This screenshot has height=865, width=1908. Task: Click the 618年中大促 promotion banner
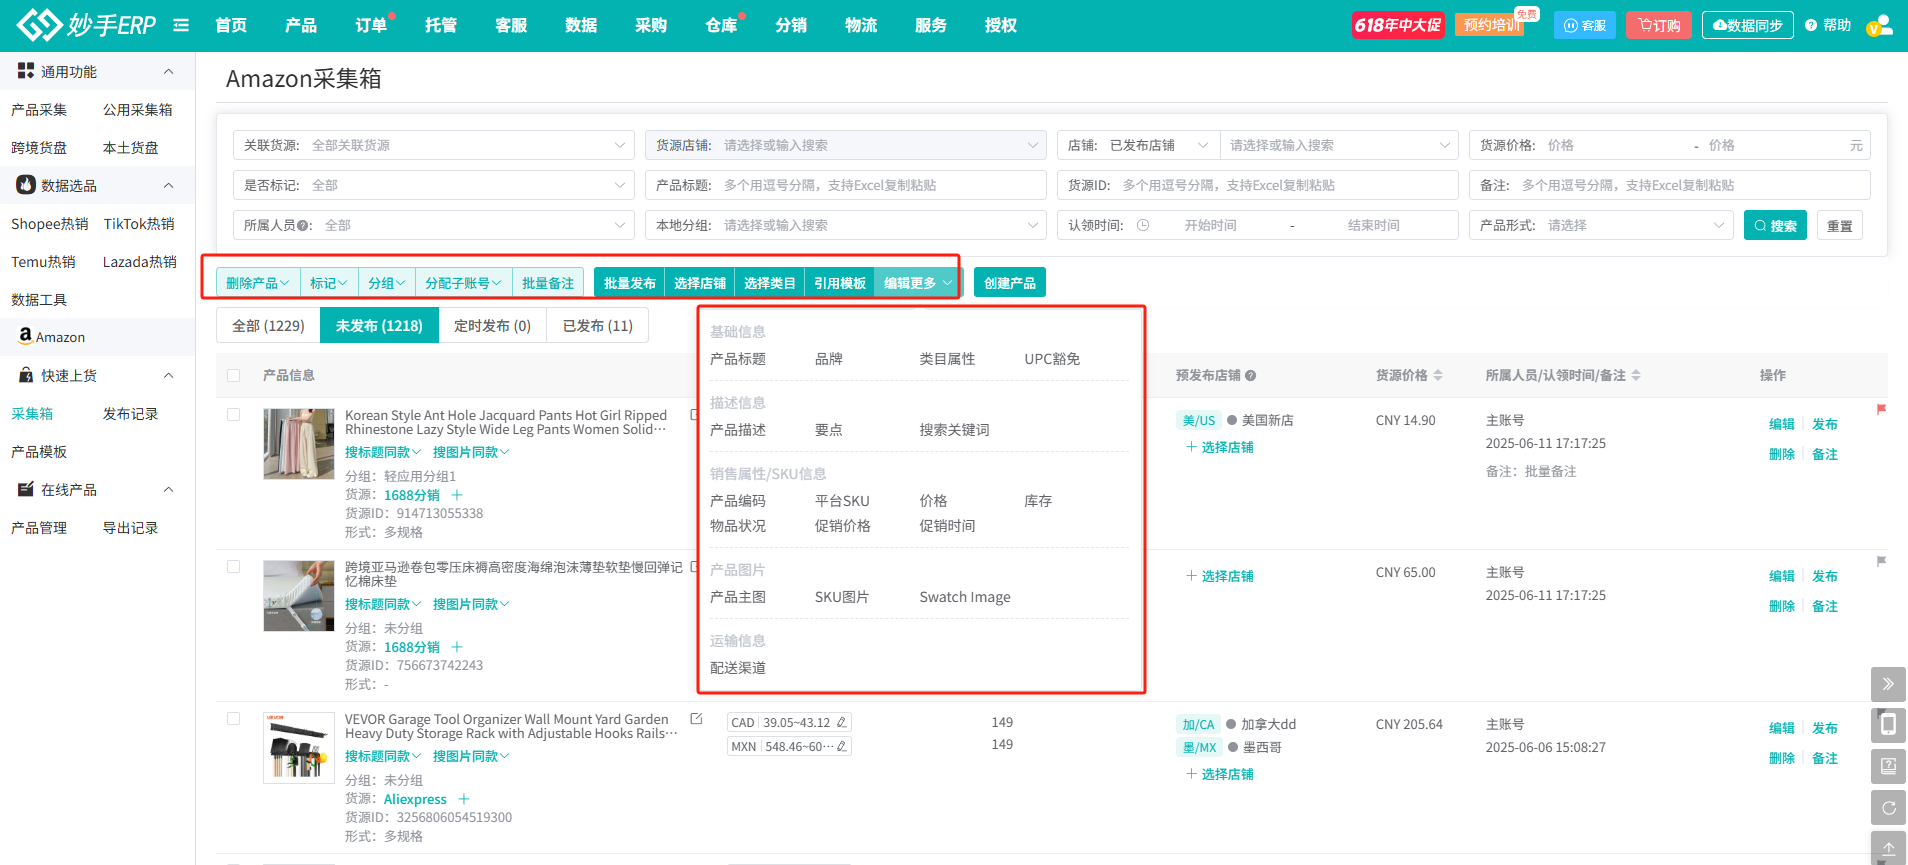pyautogui.click(x=1397, y=25)
